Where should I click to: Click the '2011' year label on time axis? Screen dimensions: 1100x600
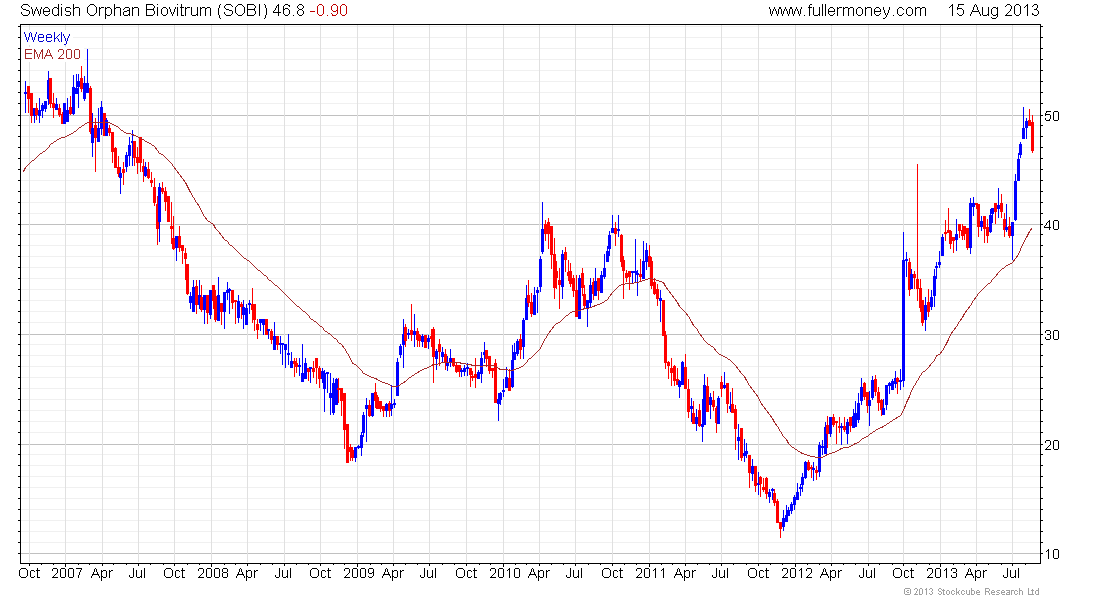click(x=650, y=573)
